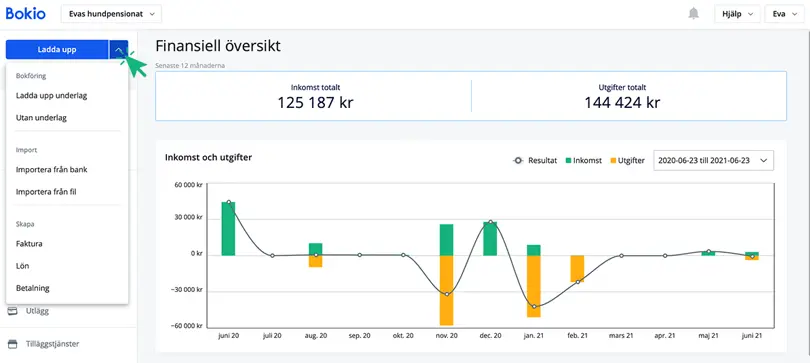The height and width of the screenshot is (363, 810).
Task: Collapse the Ladda upp arrow menu
Action: [119, 50]
